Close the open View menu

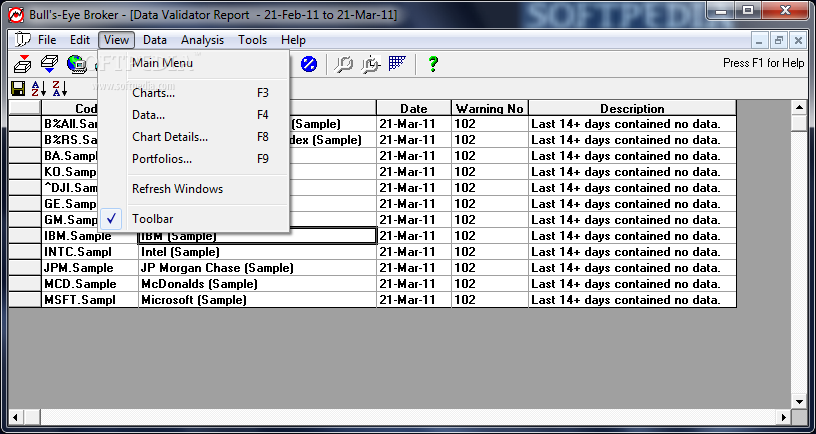coord(116,40)
